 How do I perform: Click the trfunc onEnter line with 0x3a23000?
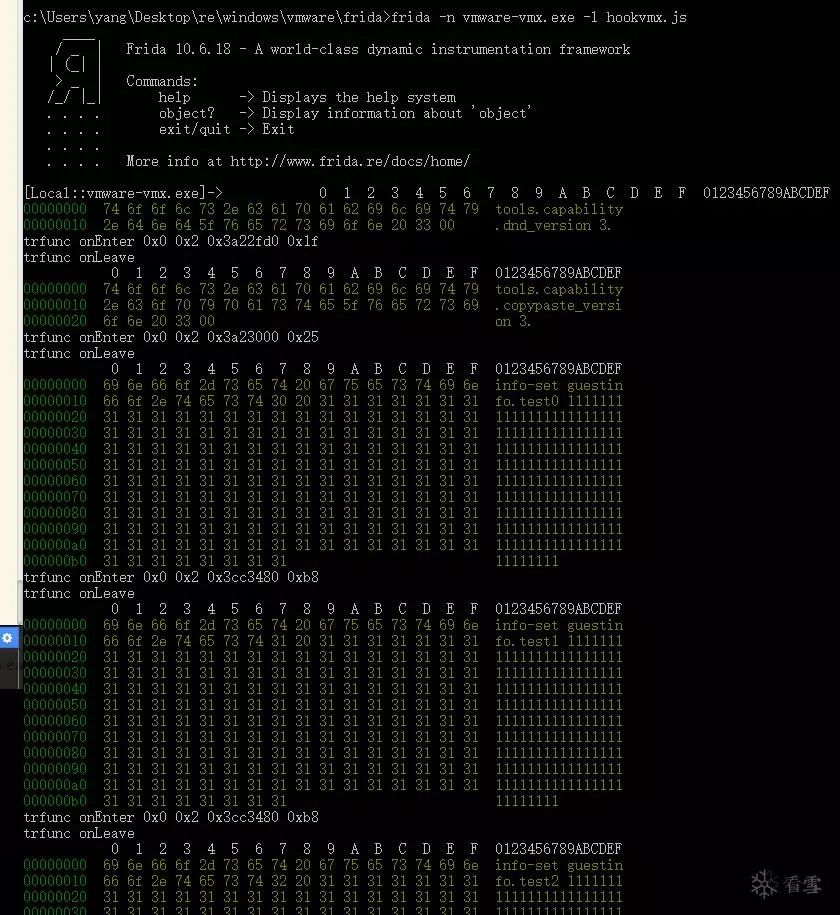tap(171, 337)
